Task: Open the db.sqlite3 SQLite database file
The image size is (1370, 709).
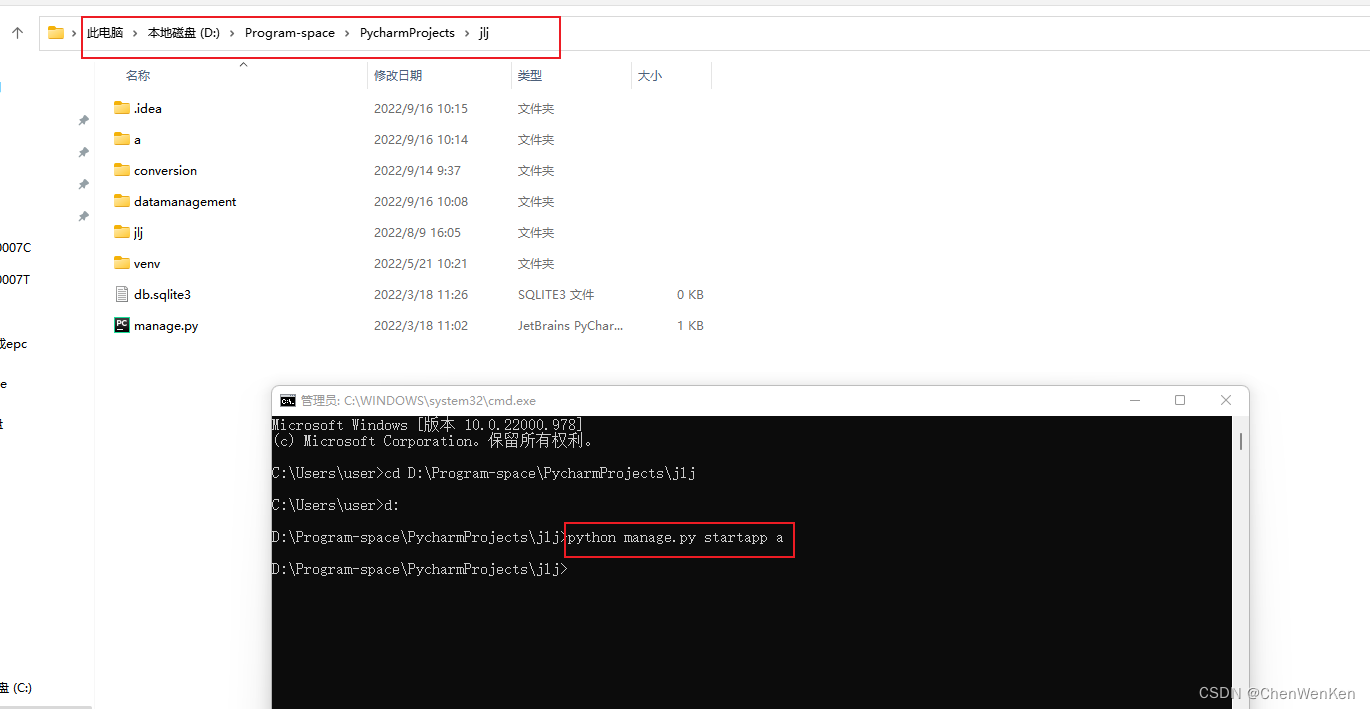Action: click(x=161, y=294)
